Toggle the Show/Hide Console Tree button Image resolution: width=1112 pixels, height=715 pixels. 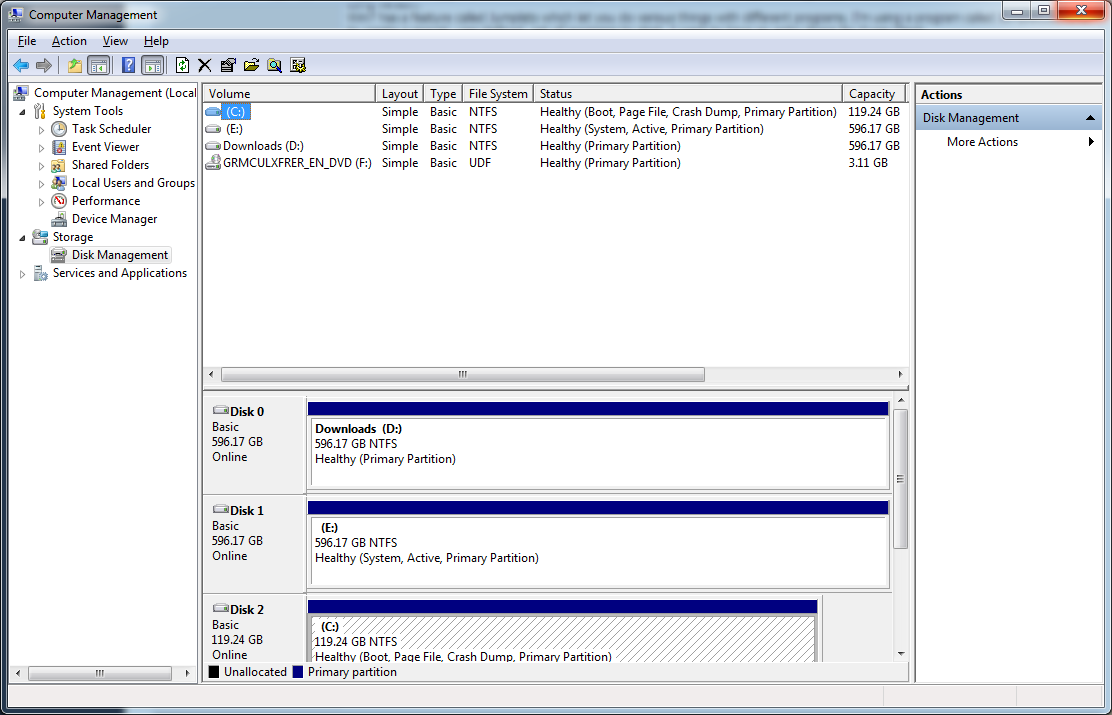[x=98, y=65]
